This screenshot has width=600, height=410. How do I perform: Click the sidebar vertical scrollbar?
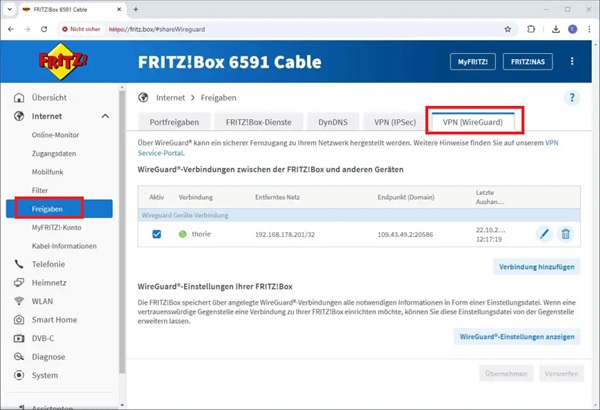(x=122, y=232)
